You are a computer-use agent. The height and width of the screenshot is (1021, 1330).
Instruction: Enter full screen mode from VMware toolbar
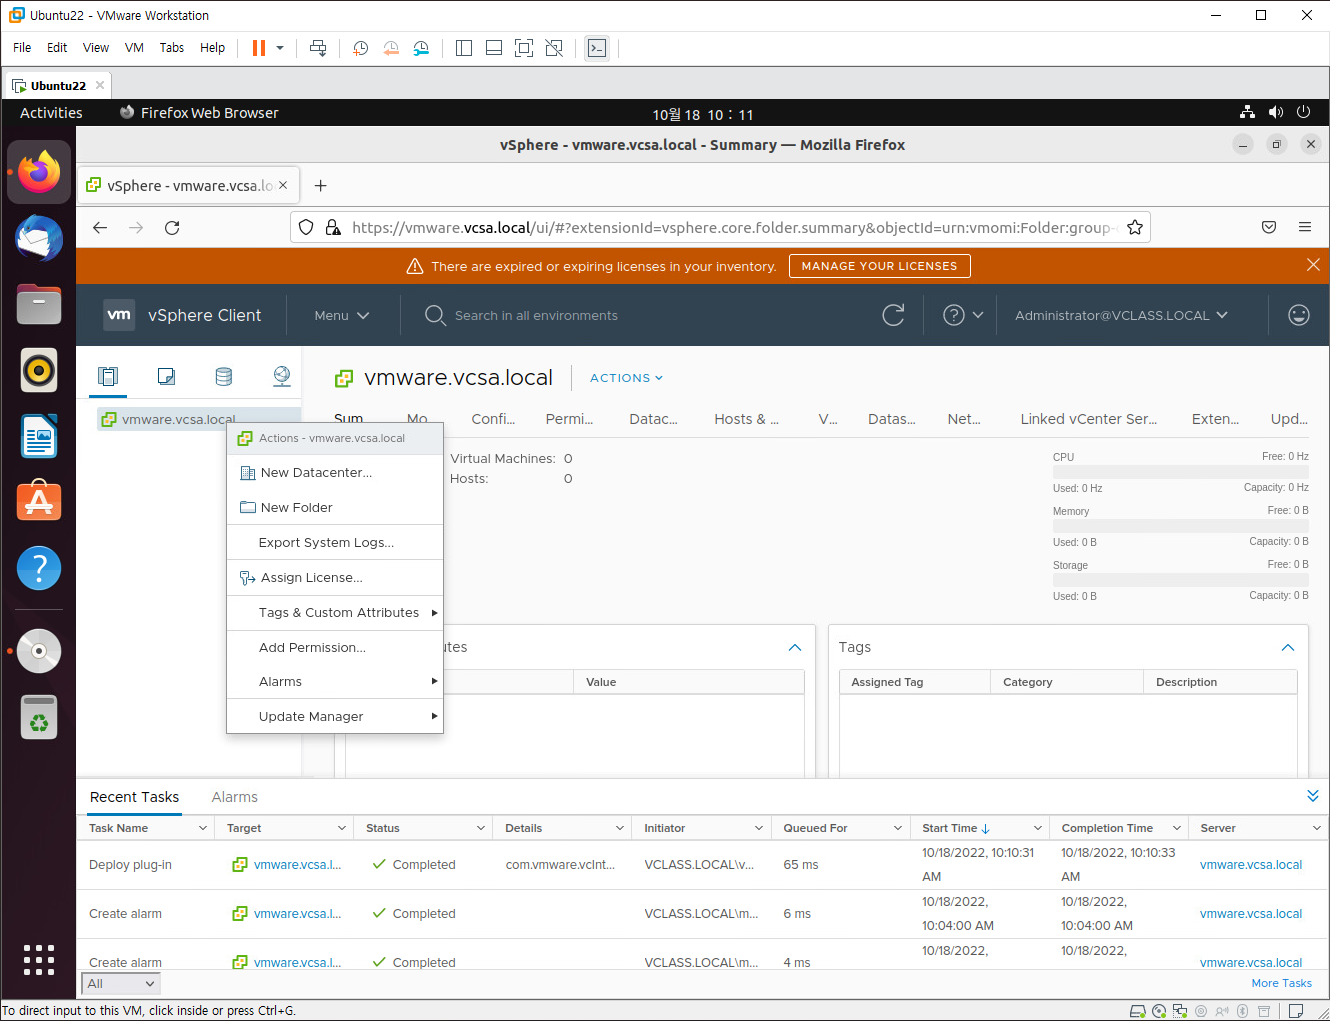(x=524, y=48)
